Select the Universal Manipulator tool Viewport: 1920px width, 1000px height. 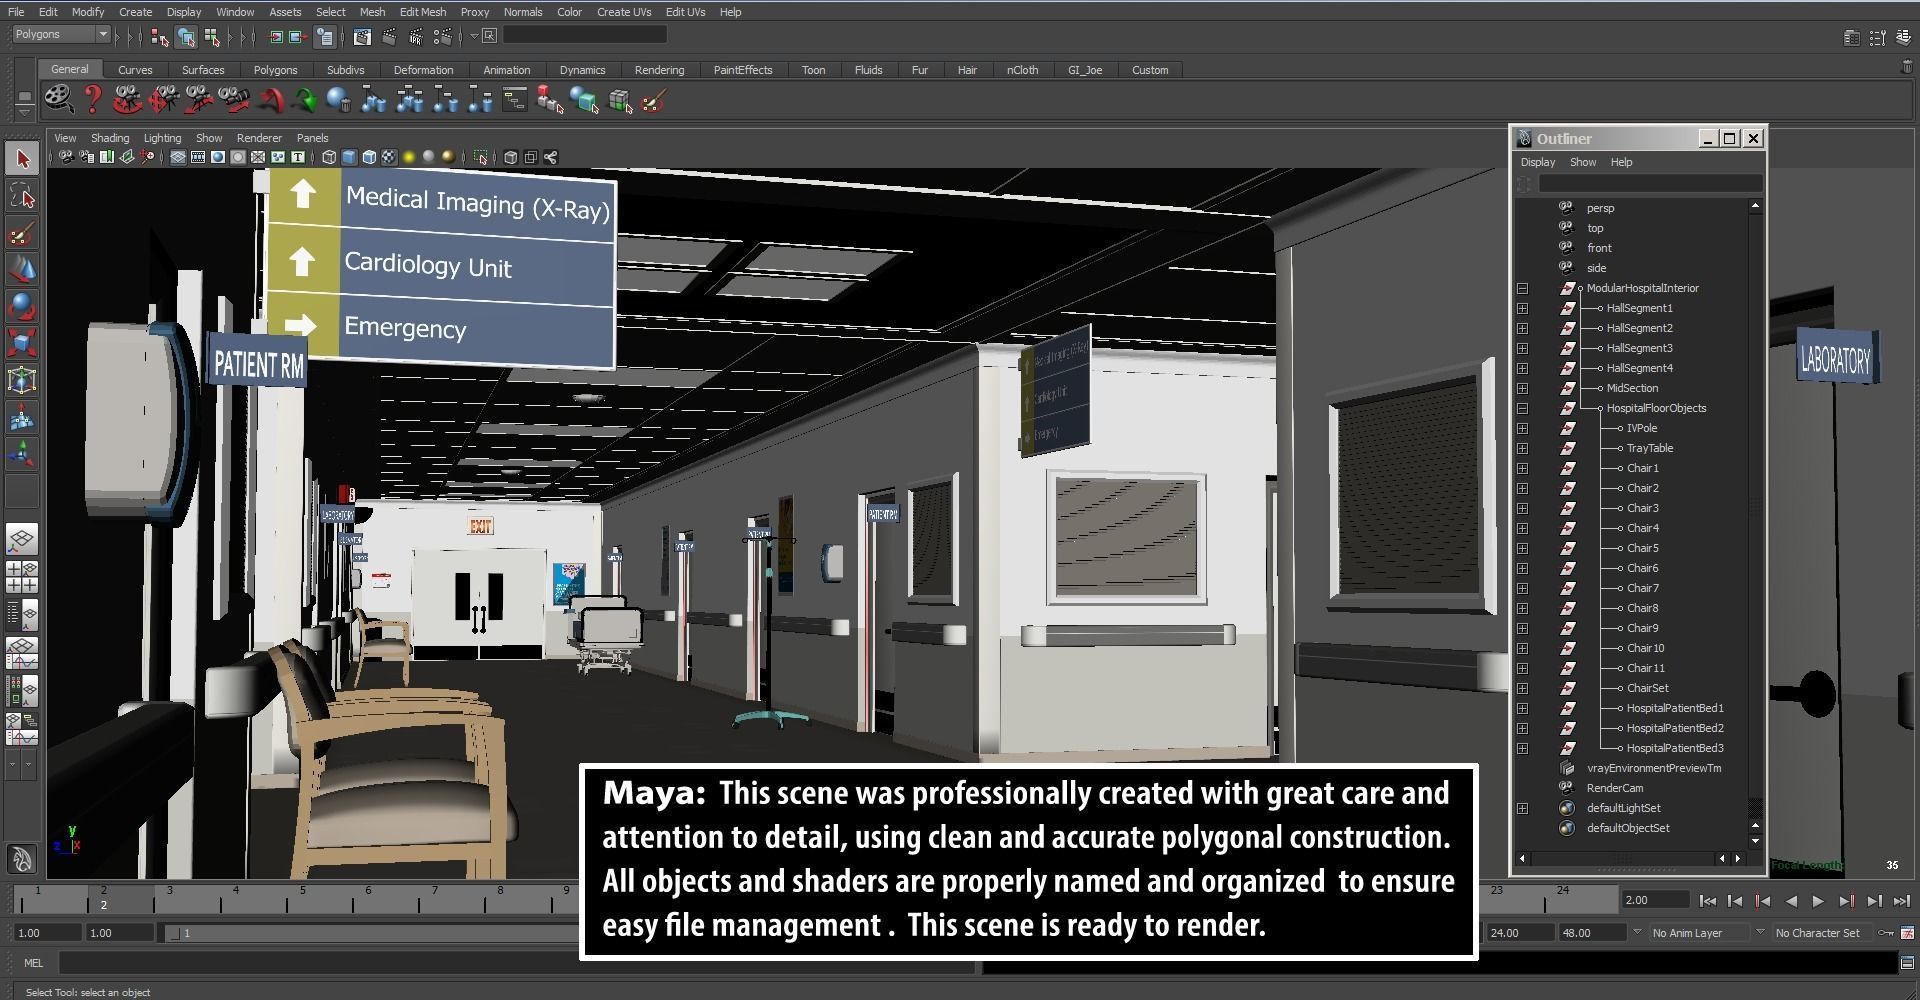point(22,380)
